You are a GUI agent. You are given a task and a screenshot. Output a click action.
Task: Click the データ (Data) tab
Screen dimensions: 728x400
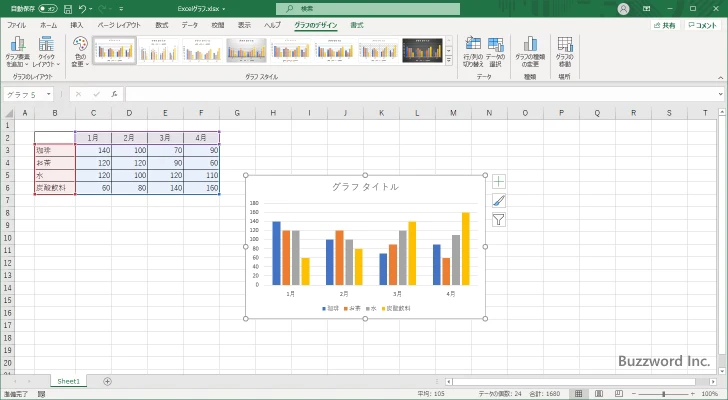coord(189,25)
